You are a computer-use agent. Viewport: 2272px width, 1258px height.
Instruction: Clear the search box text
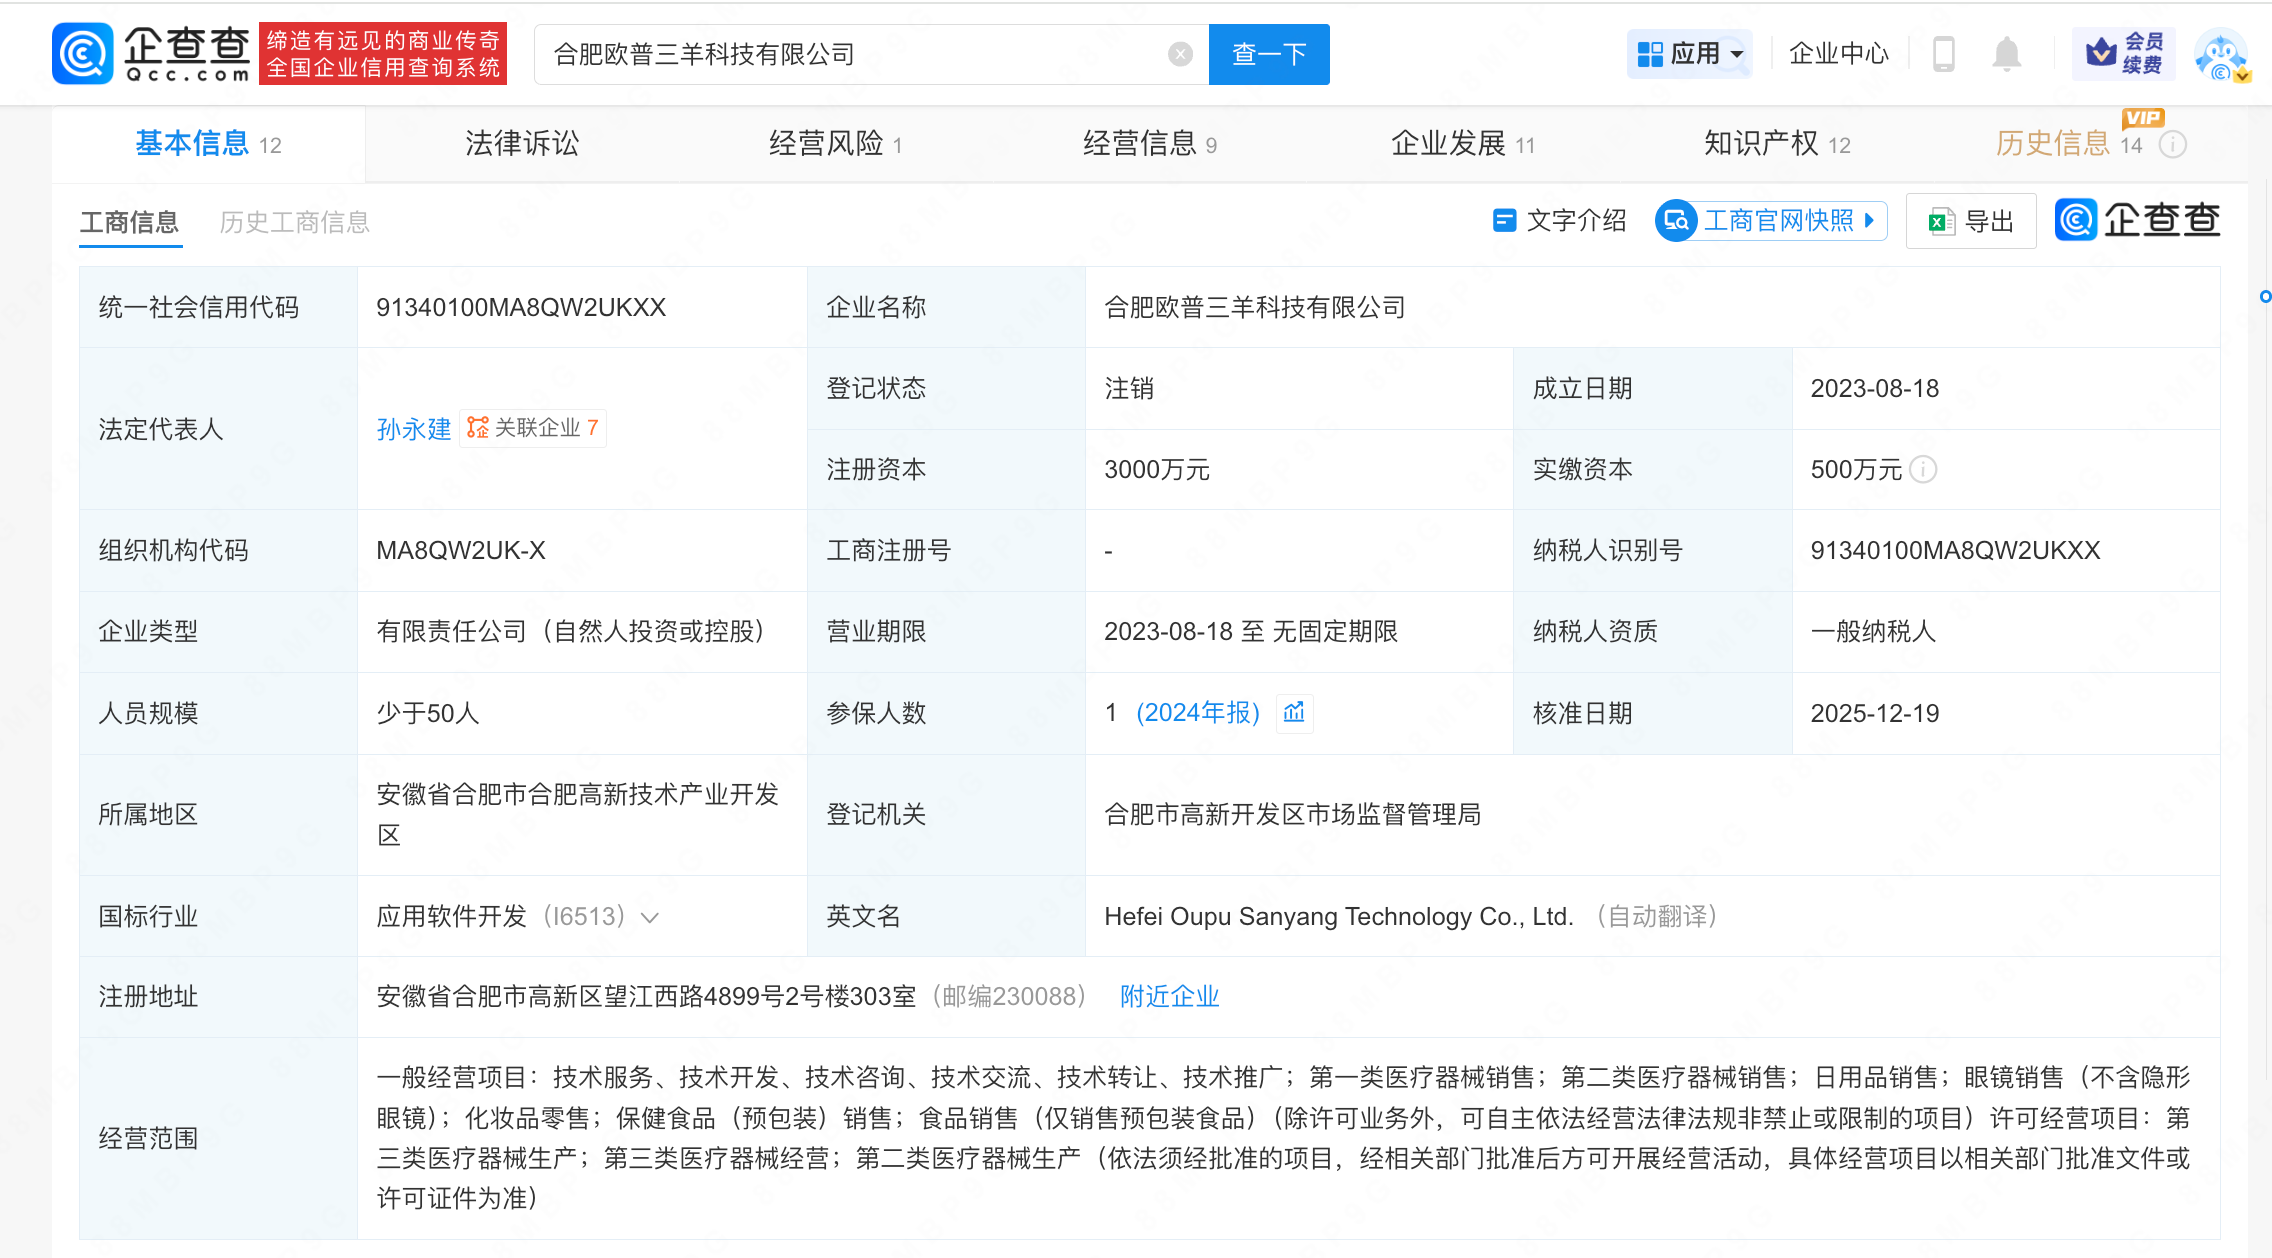[1180, 54]
